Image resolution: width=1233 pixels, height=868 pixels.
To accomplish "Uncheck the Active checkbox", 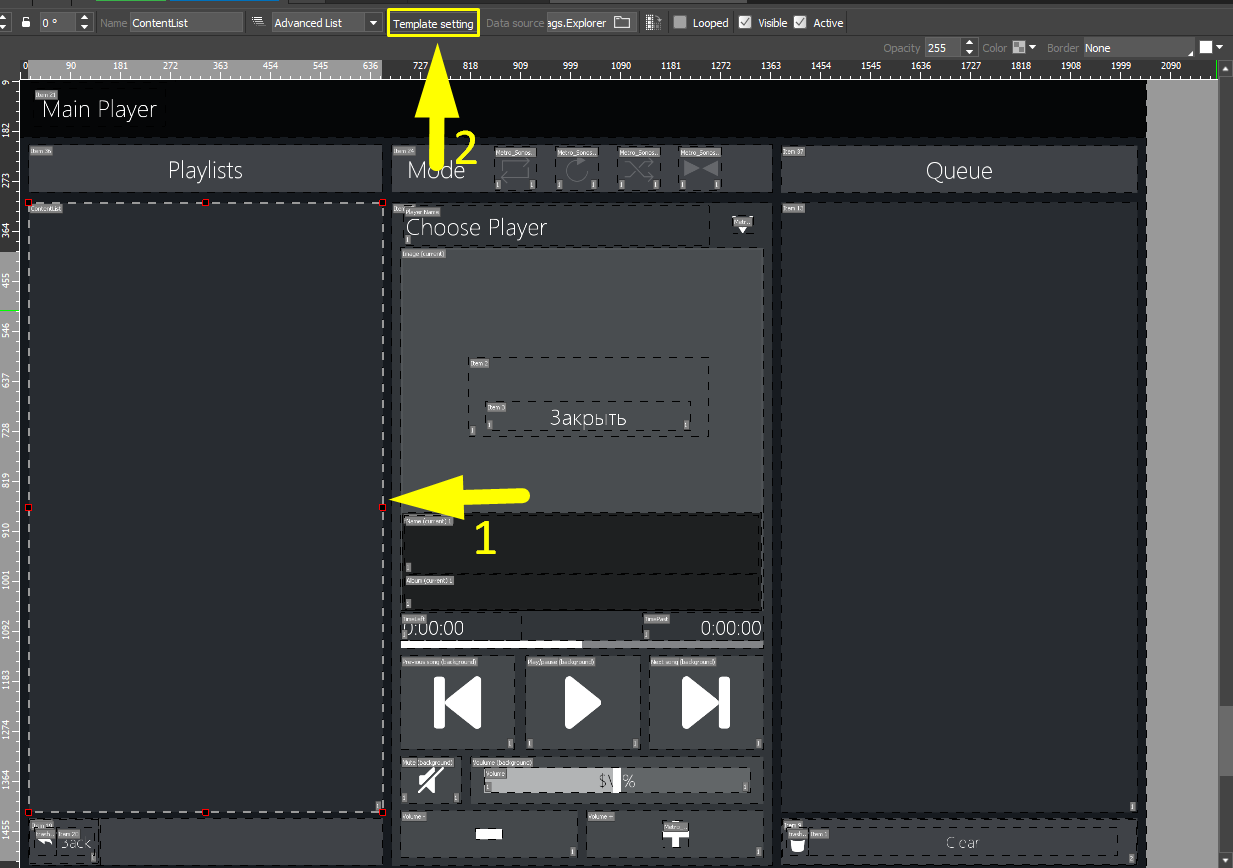I will [x=801, y=22].
